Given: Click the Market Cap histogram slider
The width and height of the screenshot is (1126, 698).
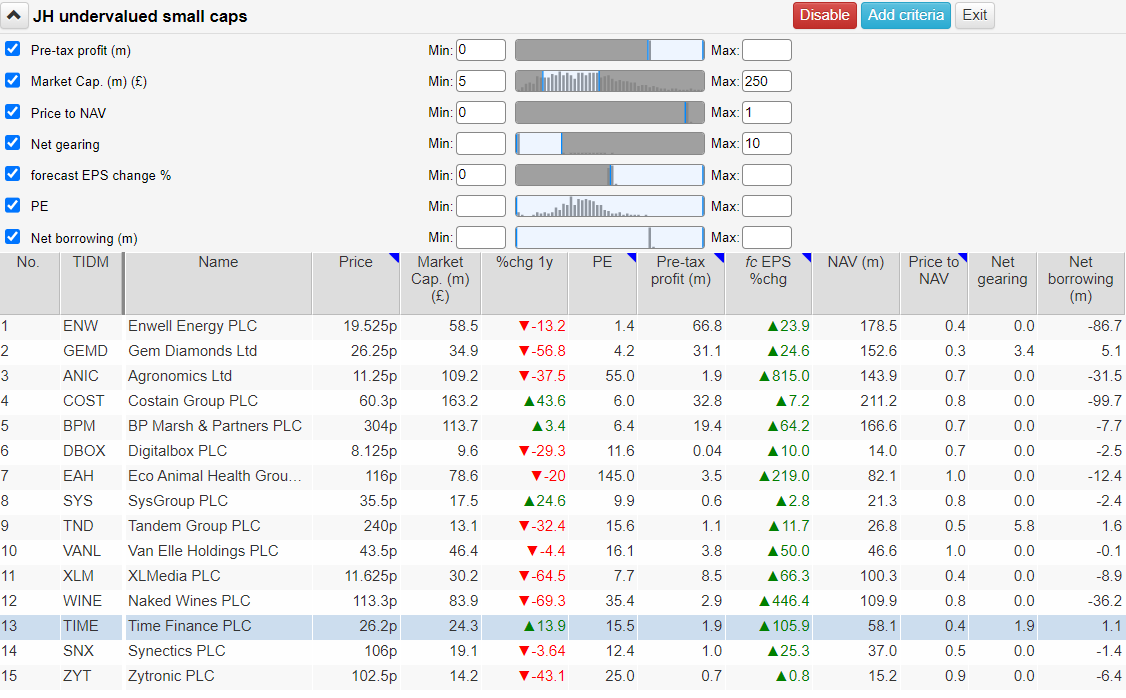Looking at the screenshot, I should click(x=610, y=81).
